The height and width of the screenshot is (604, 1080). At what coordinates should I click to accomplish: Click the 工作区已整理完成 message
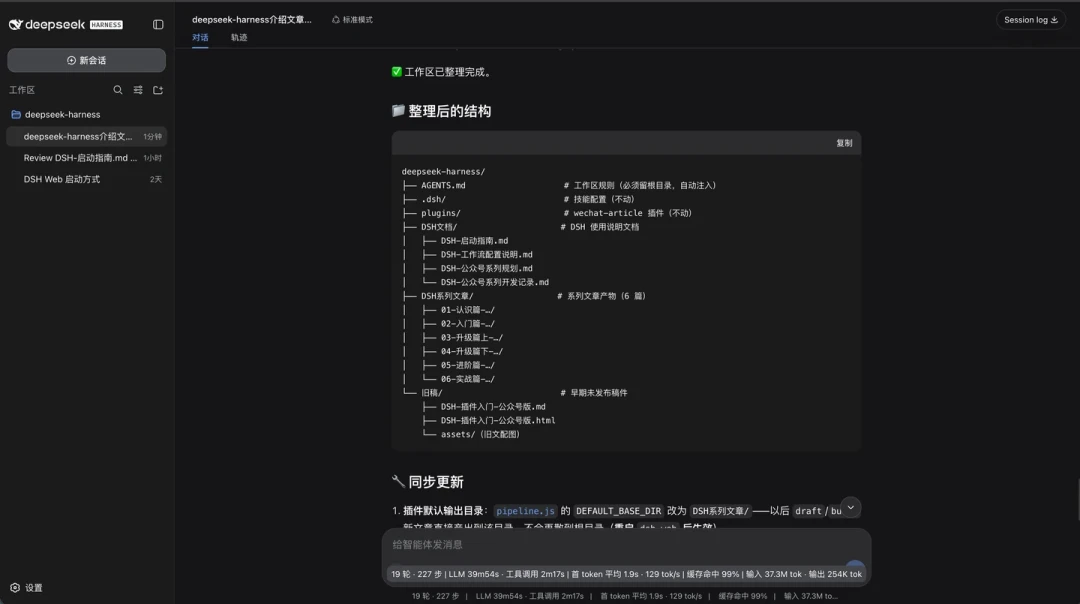click(x=448, y=72)
